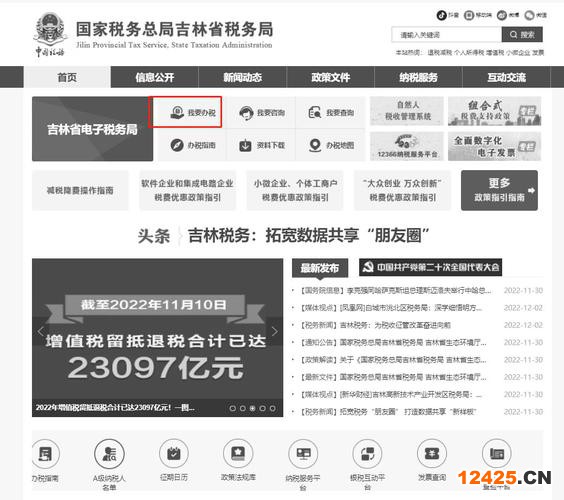Switch to the 信息公开 navigation tab
The image size is (564, 500).
pos(155,77)
